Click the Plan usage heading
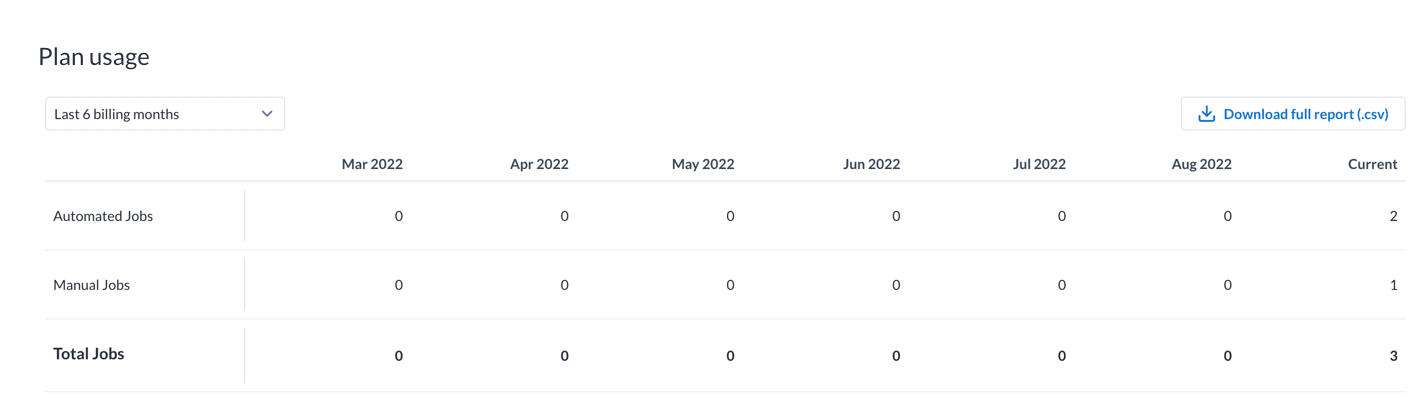The height and width of the screenshot is (412, 1428). click(x=94, y=57)
